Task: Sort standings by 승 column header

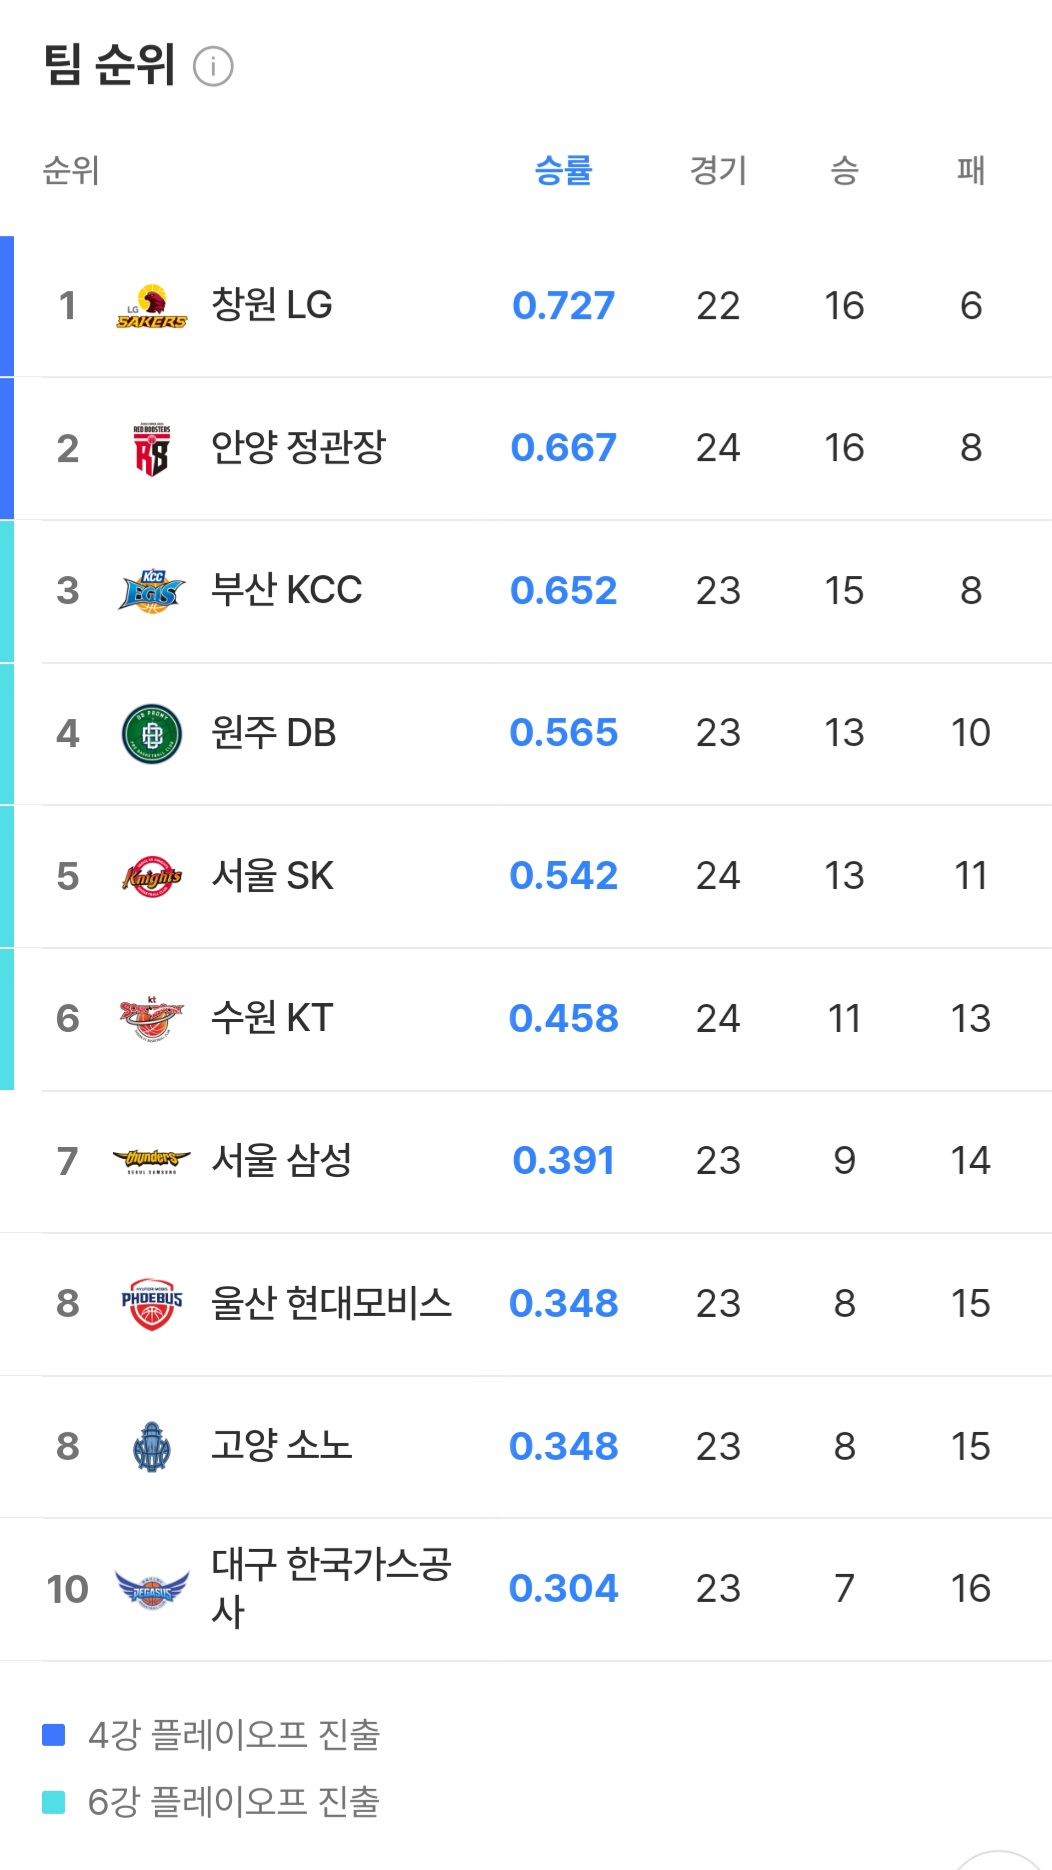Action: tap(845, 170)
